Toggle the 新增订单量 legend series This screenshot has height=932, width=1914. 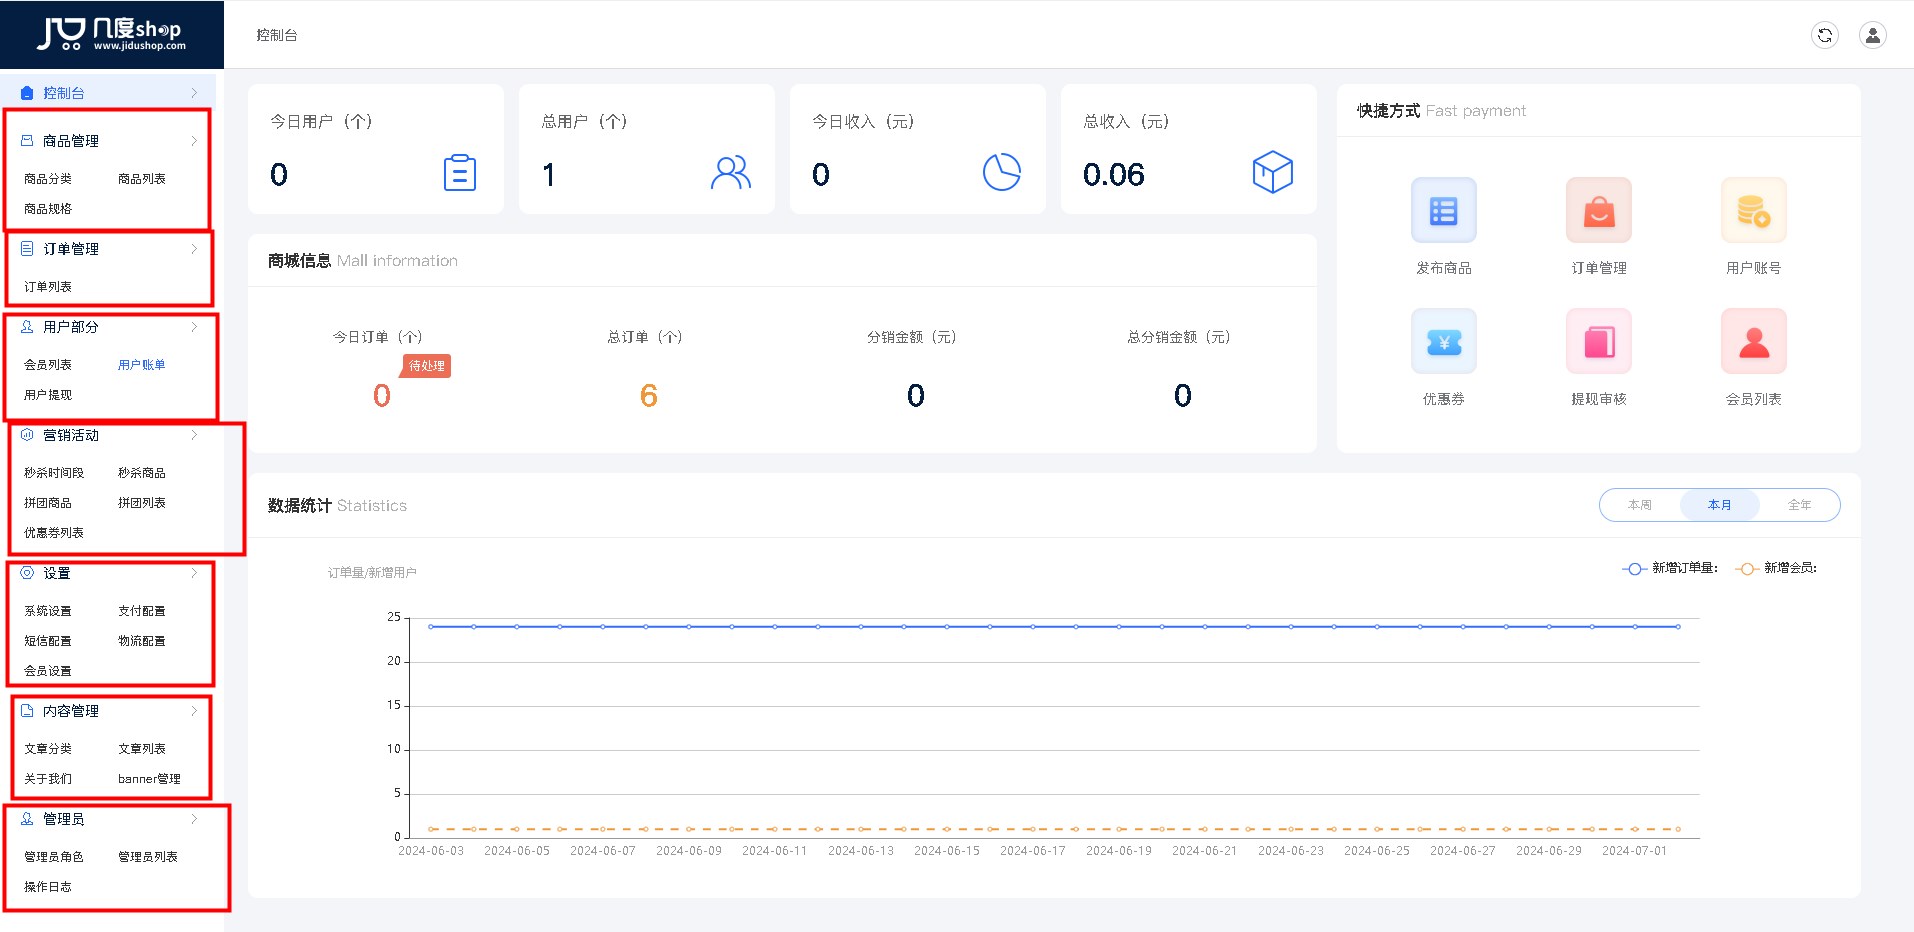[1669, 568]
